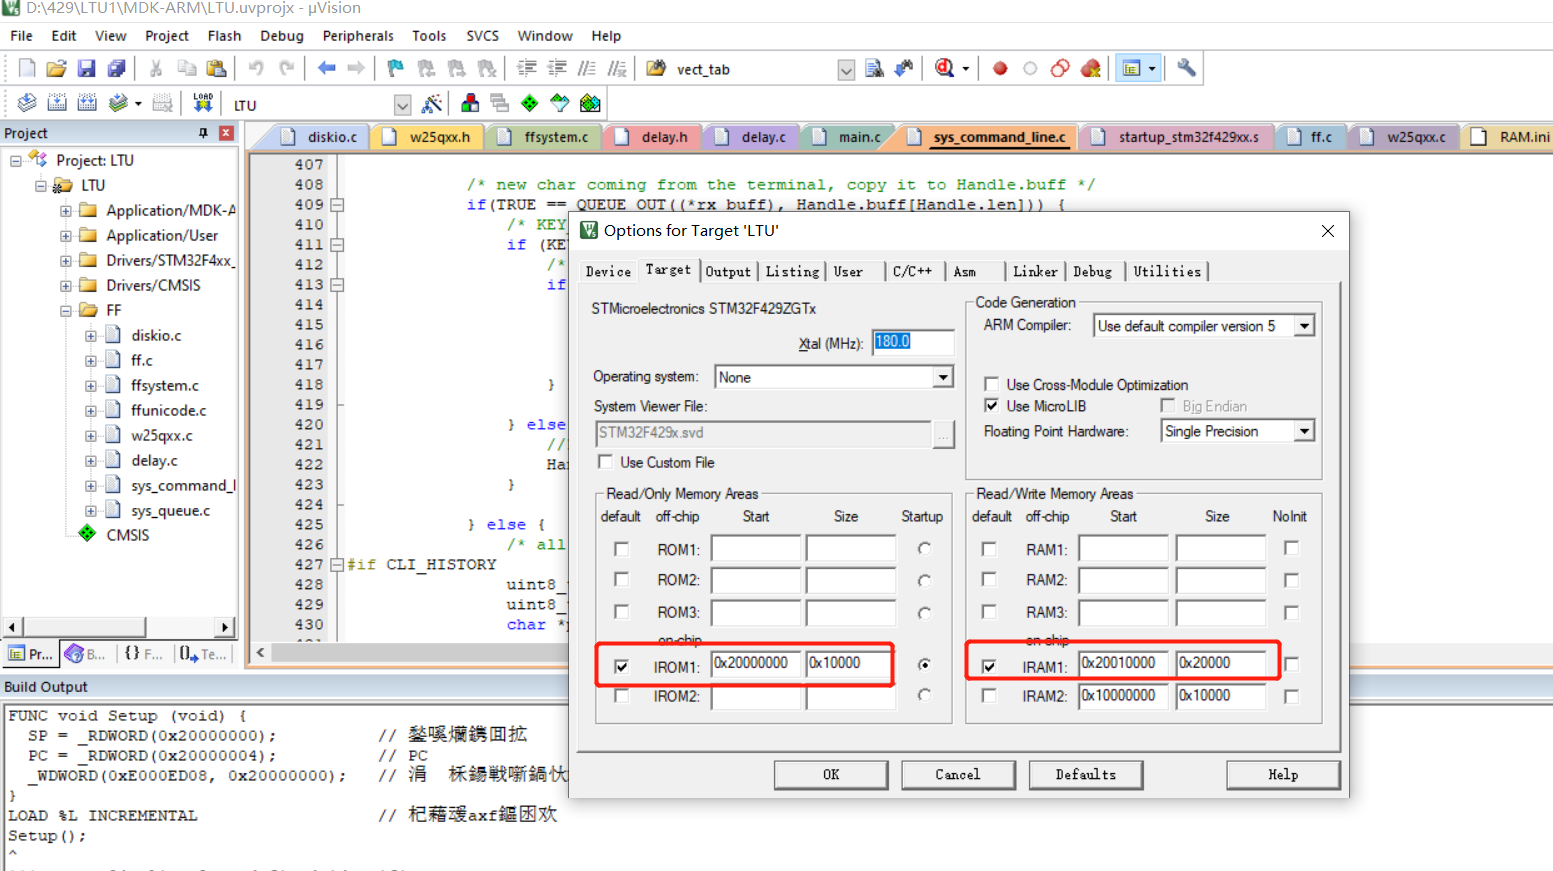Image resolution: width=1553 pixels, height=871 pixels.
Task: Click the Disable All Breakpoints icon
Action: coord(1061,68)
